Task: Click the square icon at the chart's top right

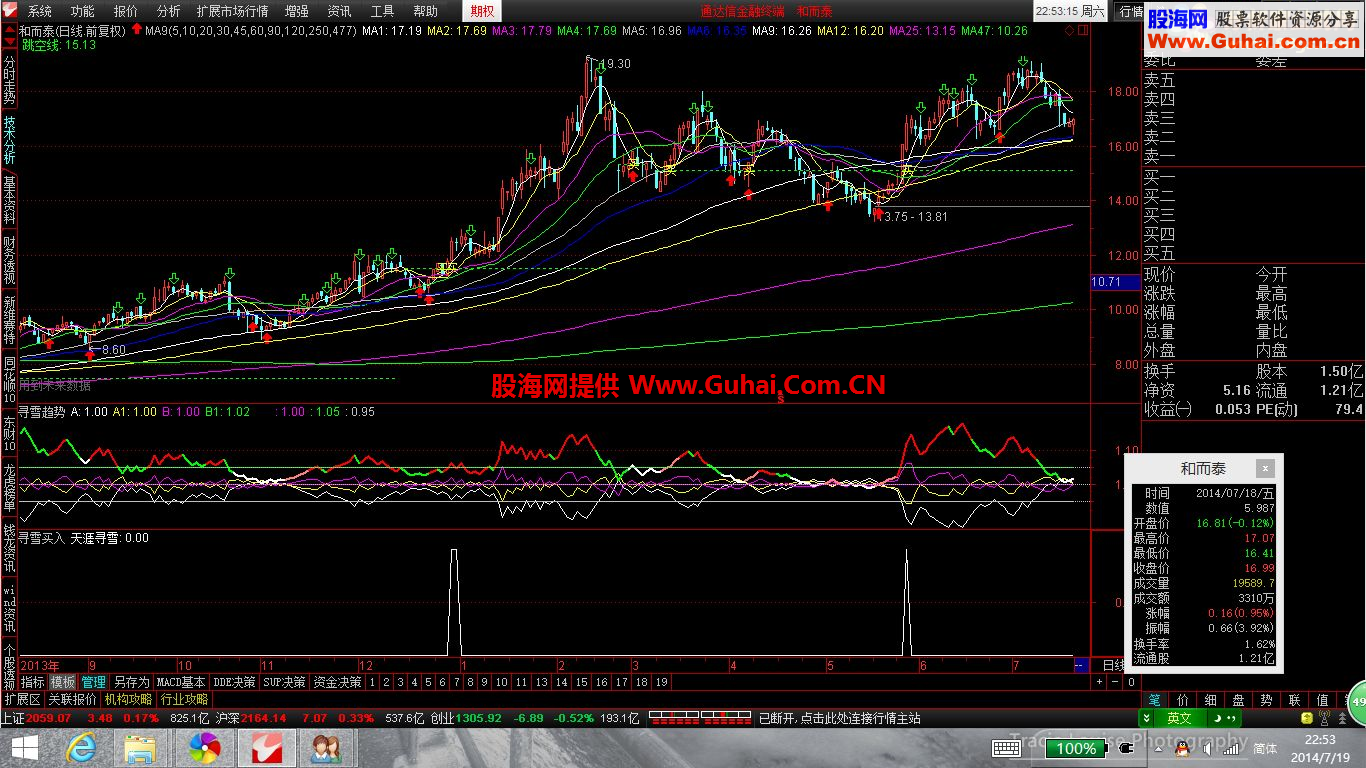Action: pos(1083,30)
